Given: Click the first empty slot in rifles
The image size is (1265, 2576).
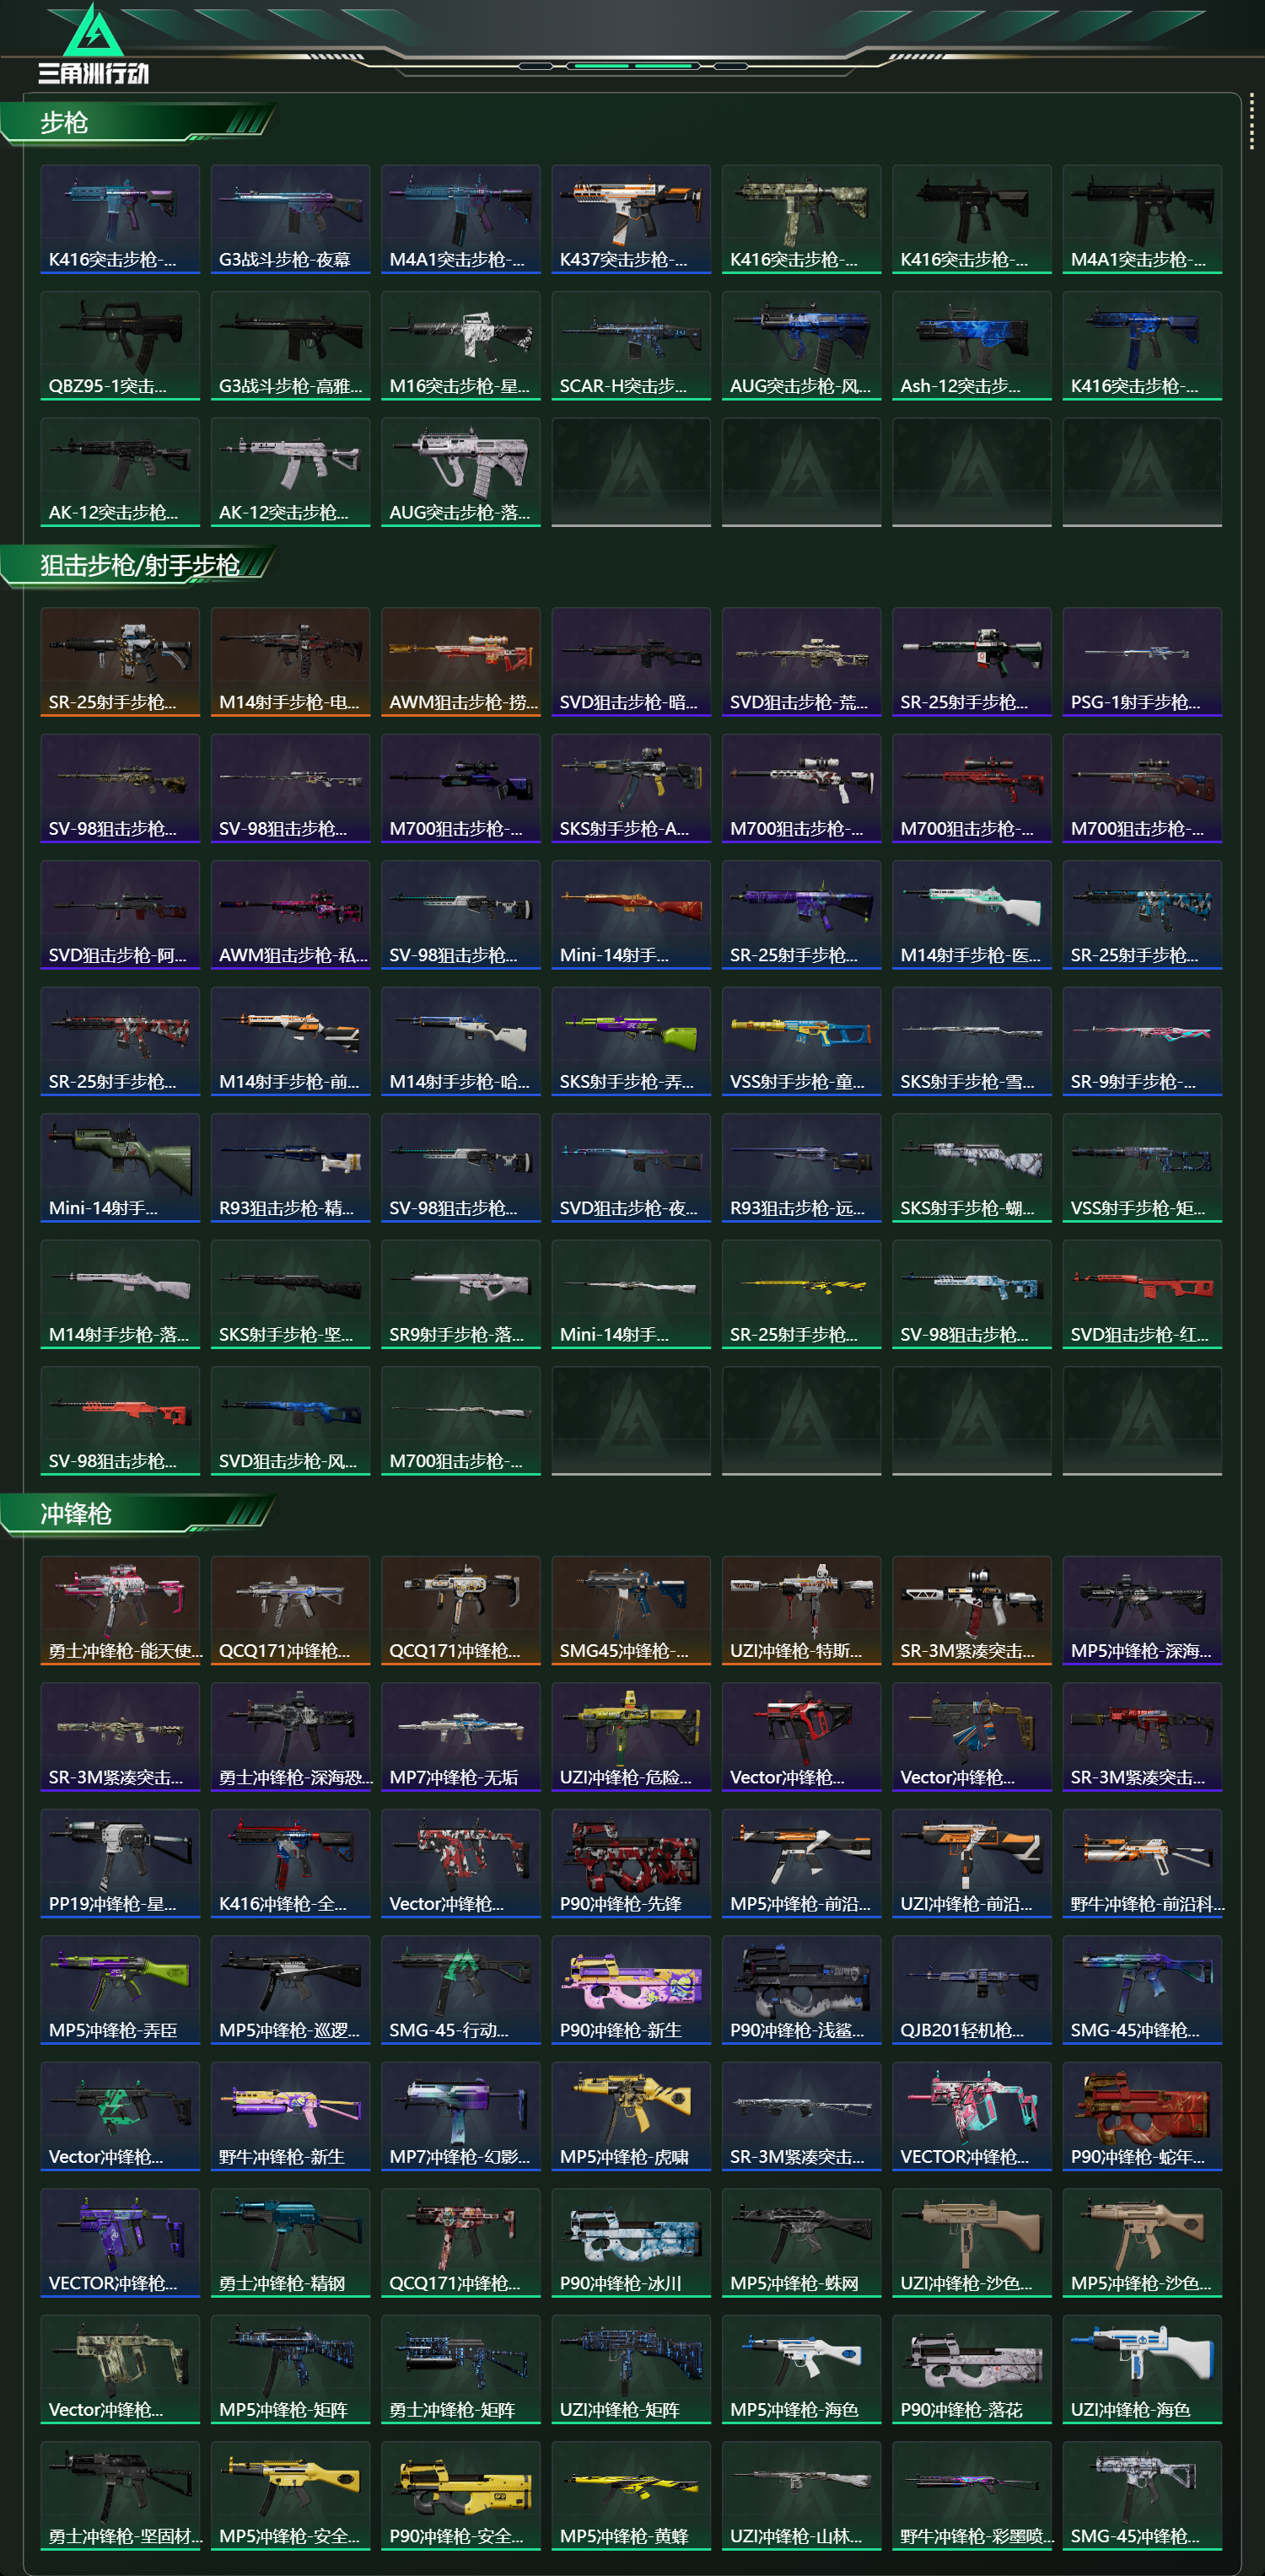Looking at the screenshot, I should [x=631, y=472].
